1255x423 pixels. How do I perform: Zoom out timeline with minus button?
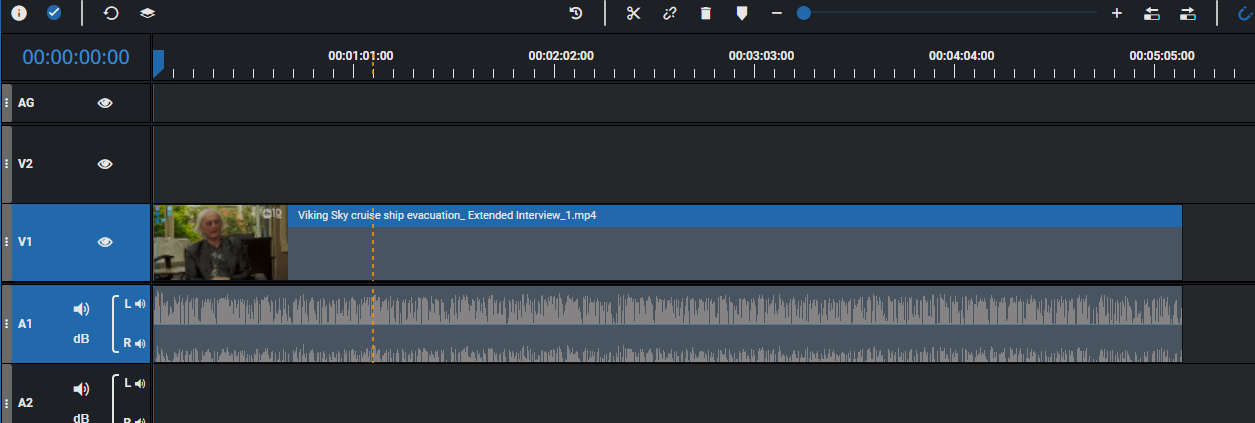coord(776,13)
